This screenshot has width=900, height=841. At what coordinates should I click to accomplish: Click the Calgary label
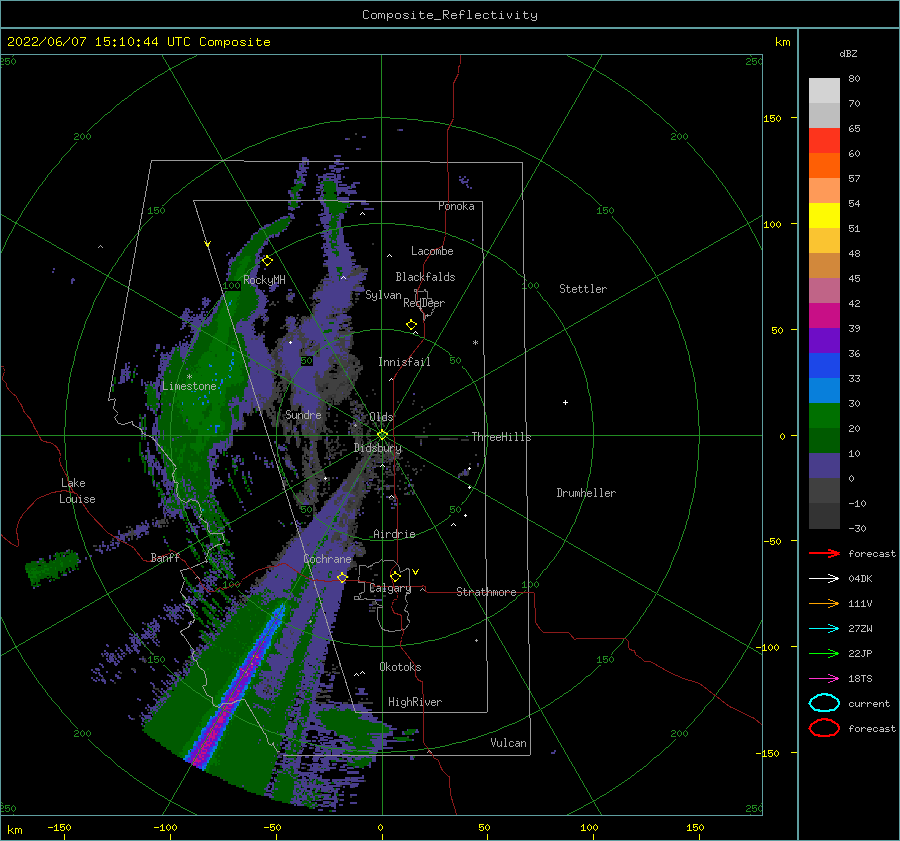[x=390, y=588]
